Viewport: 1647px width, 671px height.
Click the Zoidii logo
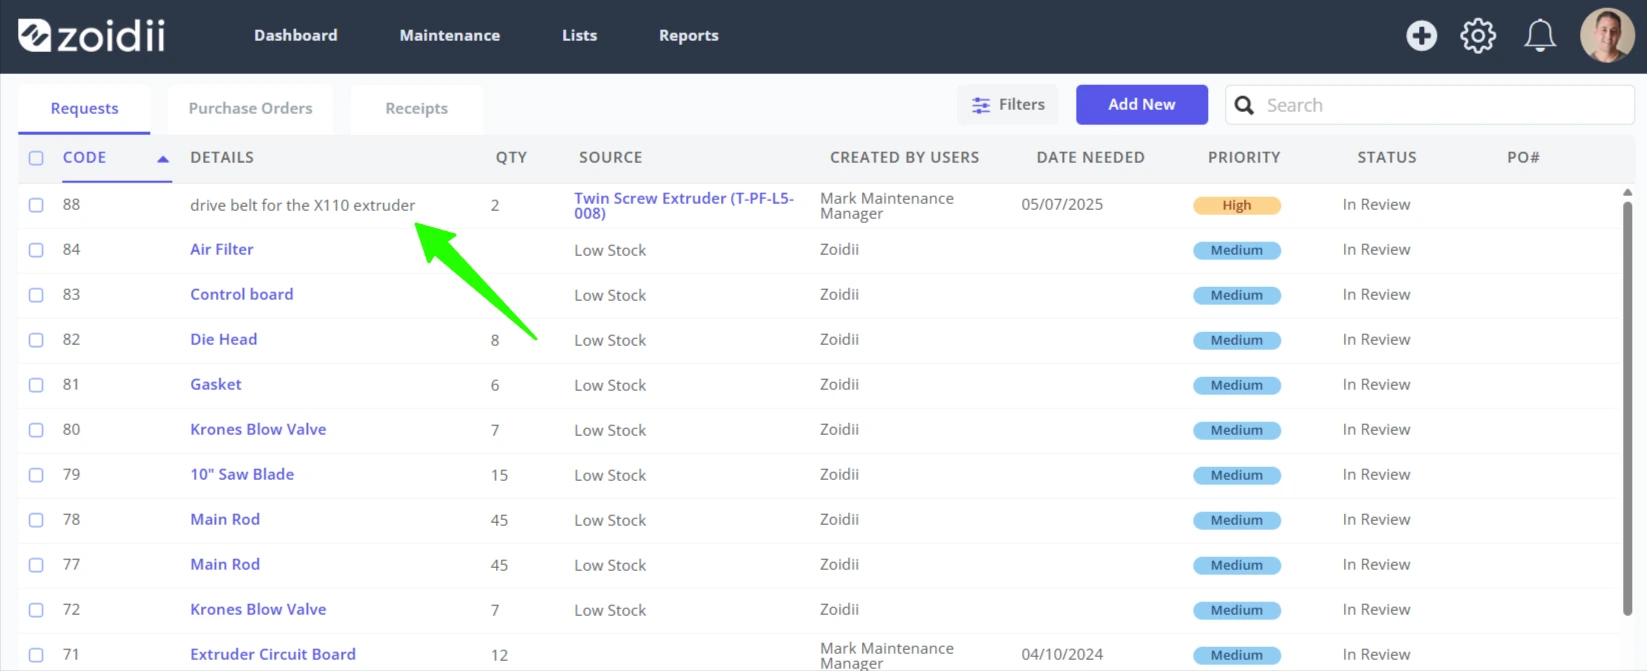[x=91, y=36]
